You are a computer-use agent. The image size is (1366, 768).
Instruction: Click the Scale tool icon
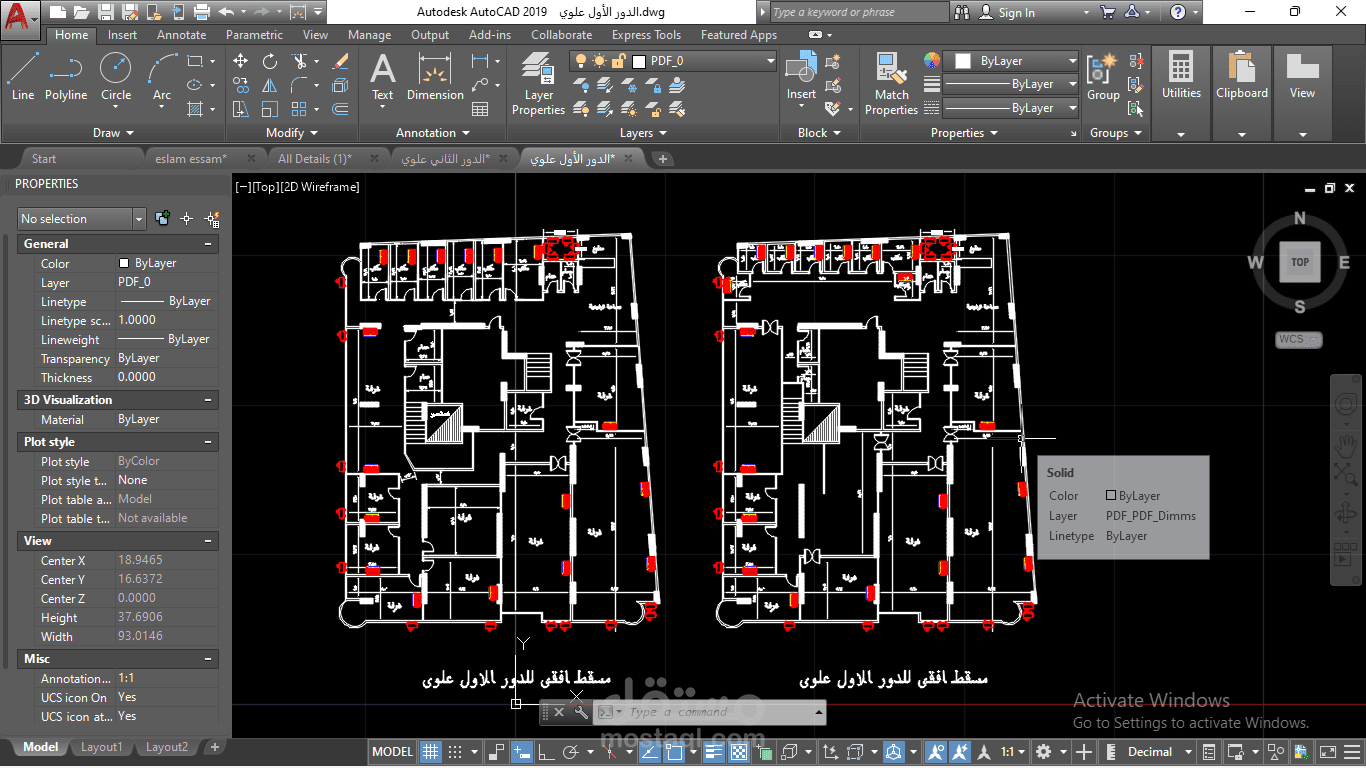(270, 109)
